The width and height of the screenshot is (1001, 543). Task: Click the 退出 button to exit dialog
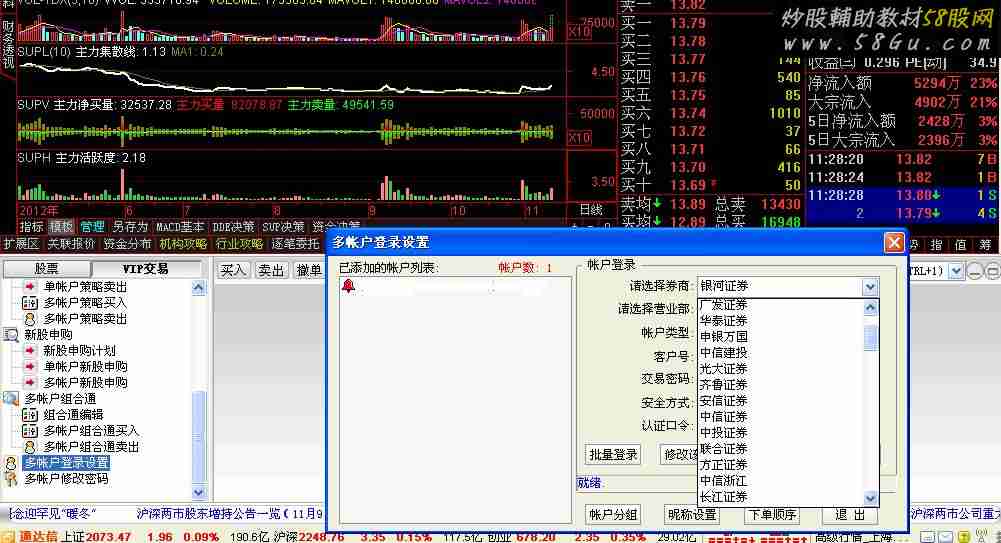point(850,515)
